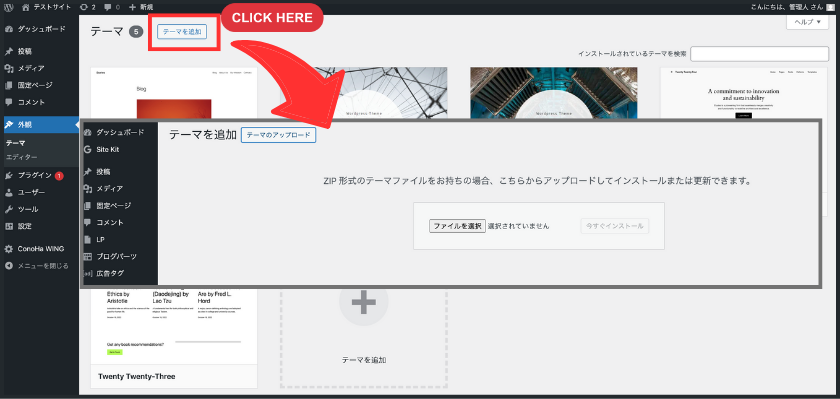Click the ブログパーツ icon in overlay sidebar
The width and height of the screenshot is (840, 399).
click(88, 257)
